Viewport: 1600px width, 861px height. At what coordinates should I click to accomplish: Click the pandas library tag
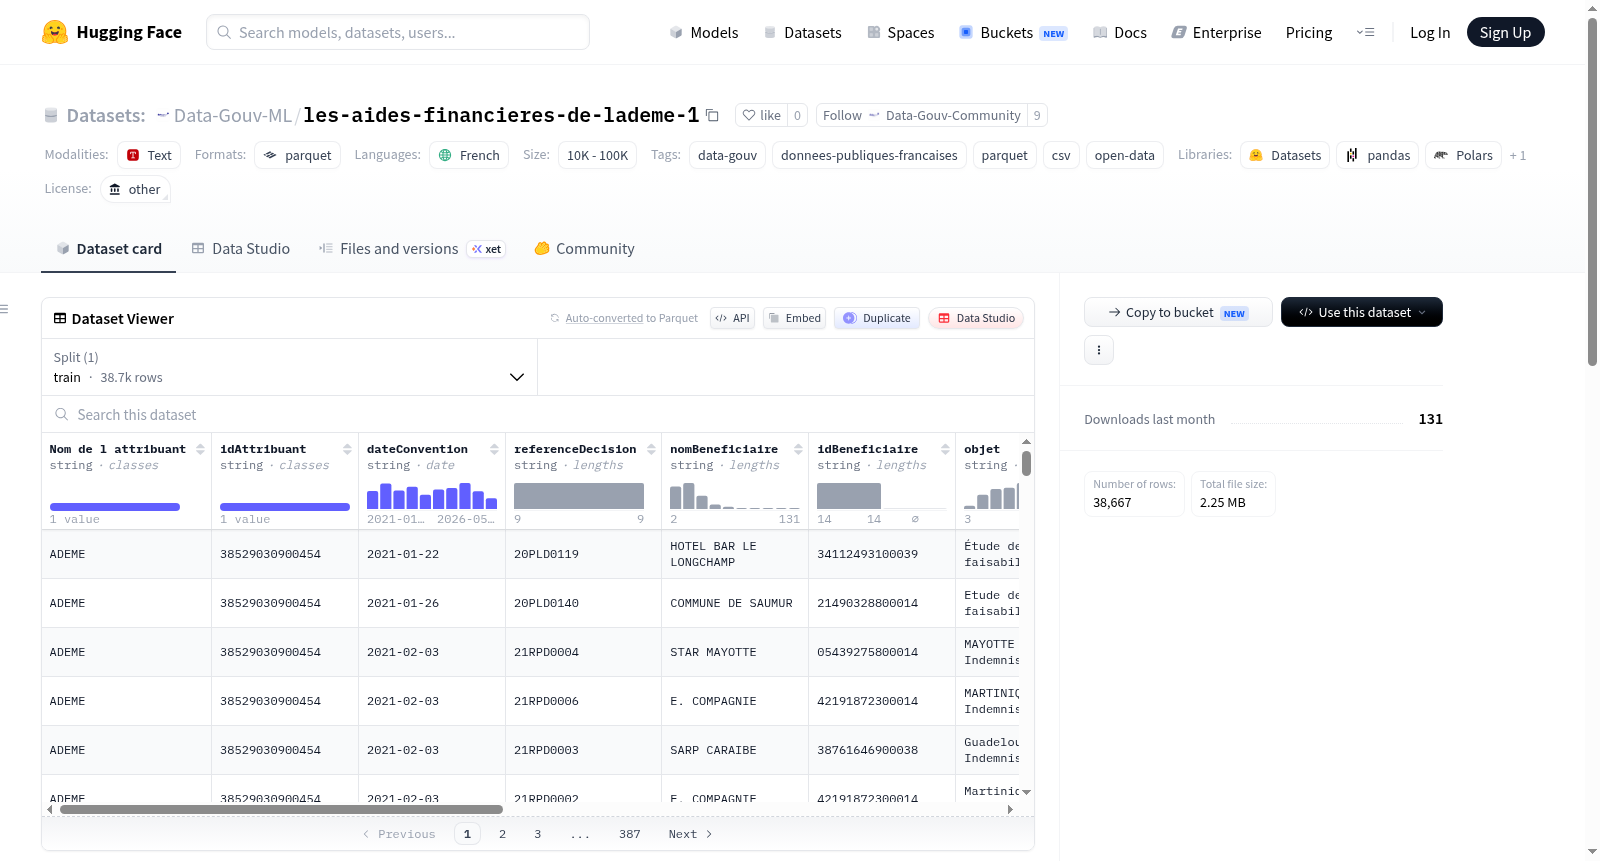1378,155
